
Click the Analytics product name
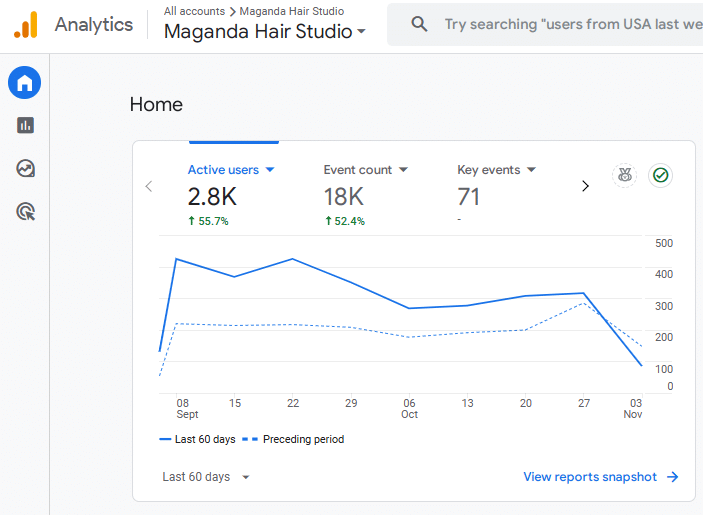[x=94, y=24]
